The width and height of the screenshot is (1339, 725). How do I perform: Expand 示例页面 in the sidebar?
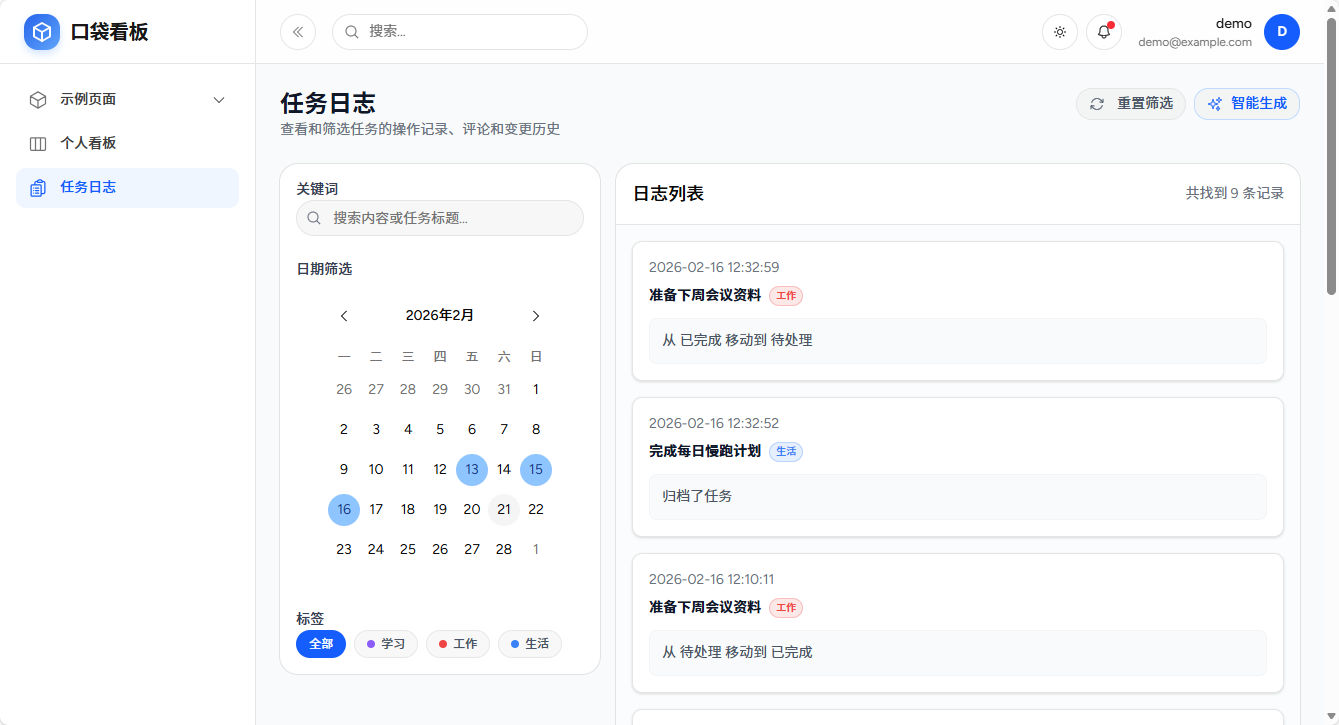(x=218, y=99)
